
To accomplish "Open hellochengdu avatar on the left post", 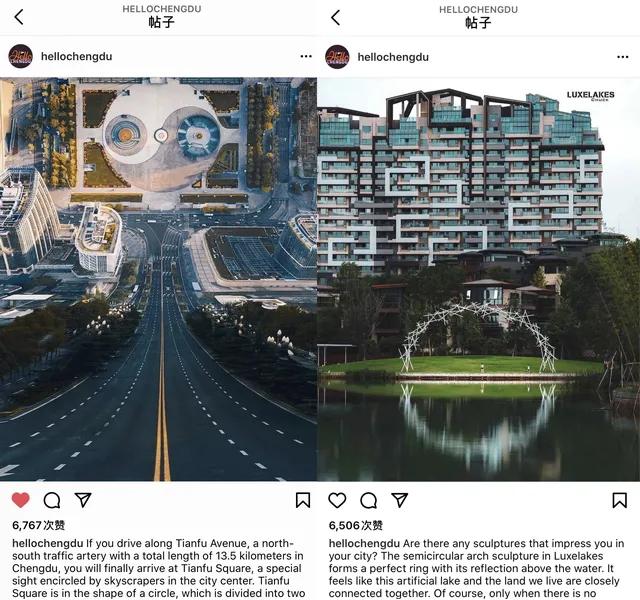I will click(20, 56).
